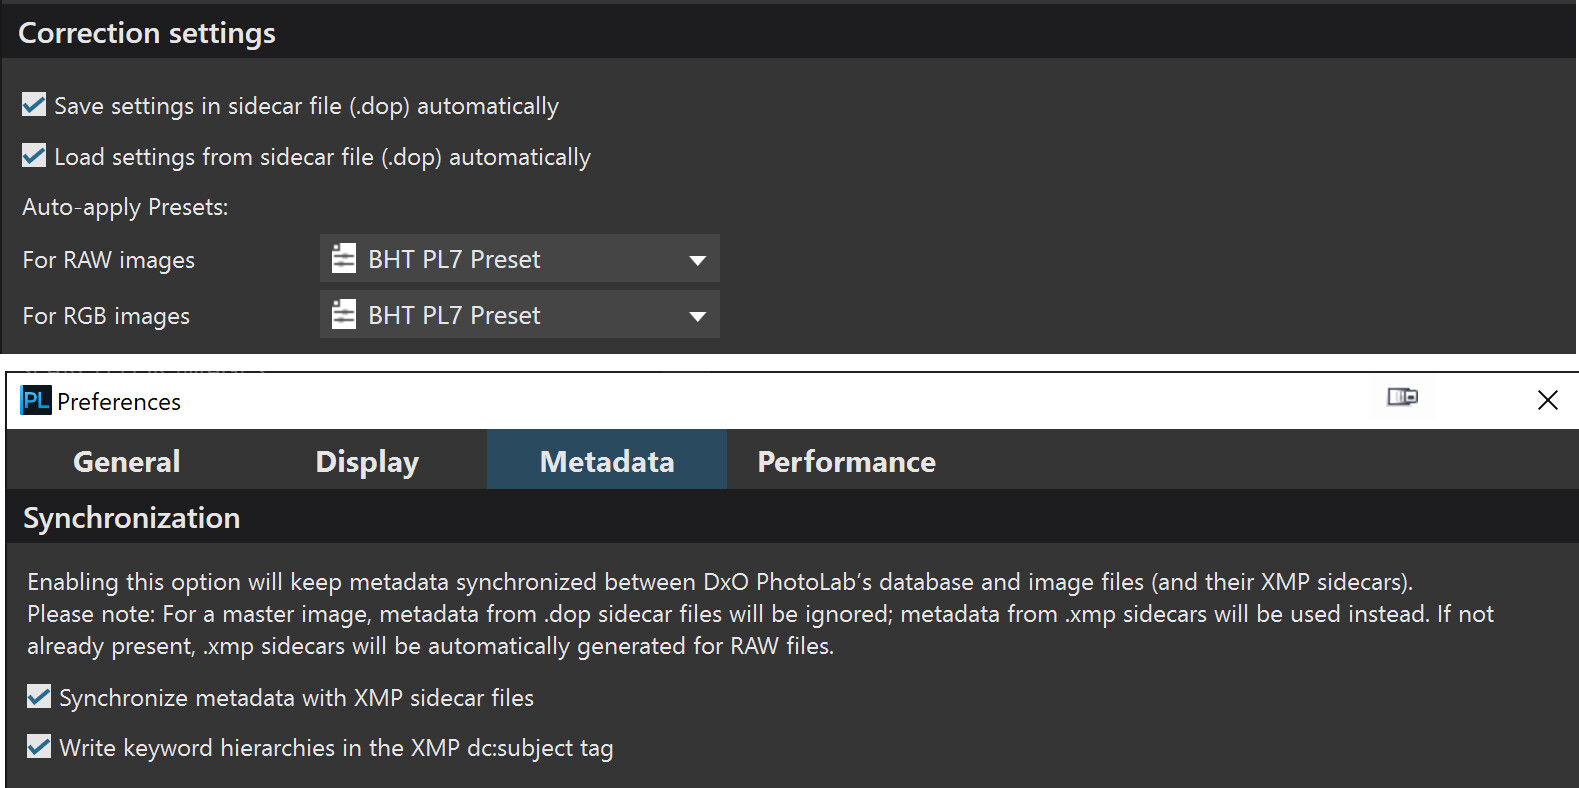The height and width of the screenshot is (788, 1579).
Task: Disable saving settings in sidecar file automatically
Action: click(34, 105)
